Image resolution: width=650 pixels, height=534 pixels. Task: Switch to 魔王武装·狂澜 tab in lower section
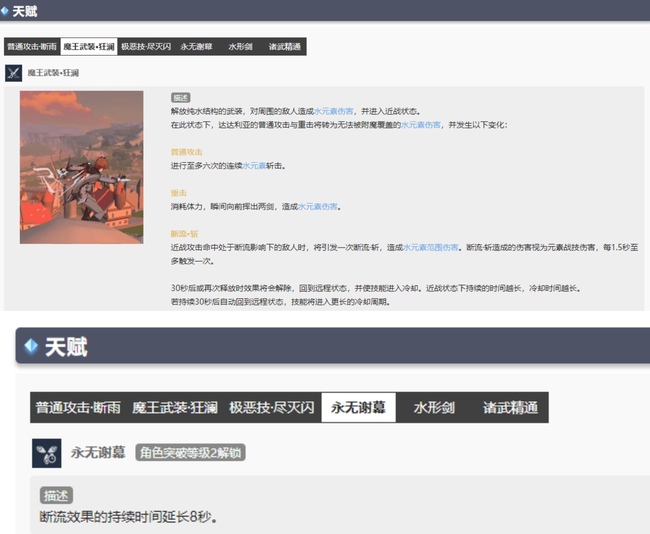pos(175,408)
